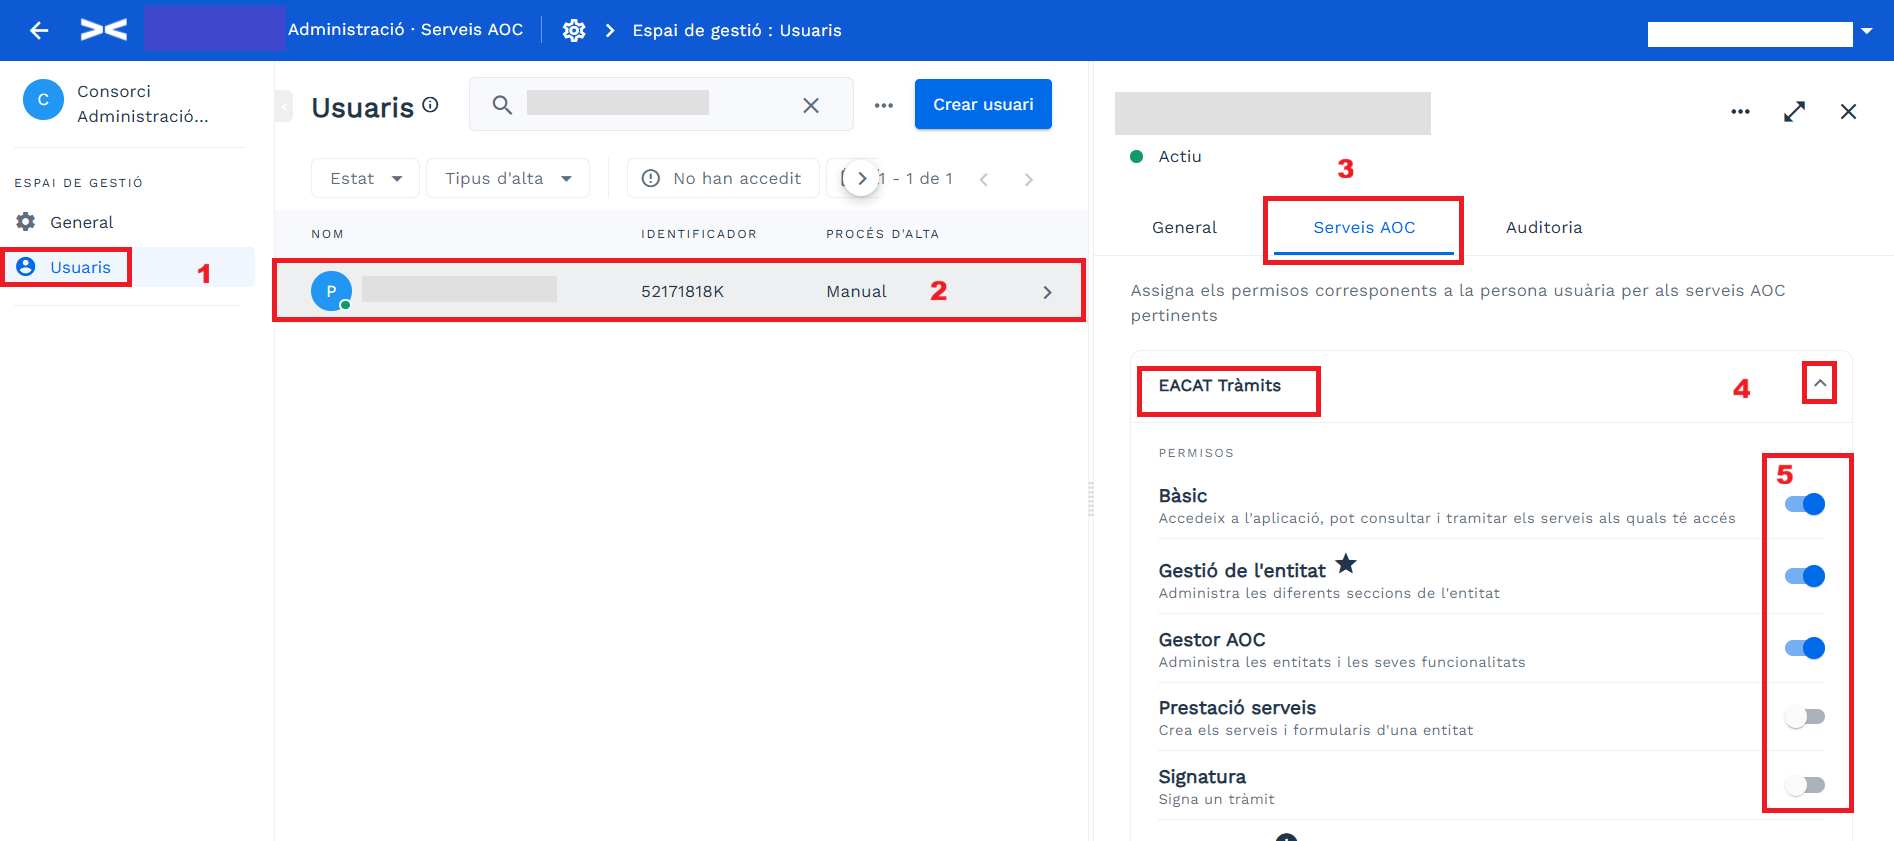1894x841 pixels.
Task: Click the Crear usuari button
Action: click(983, 104)
